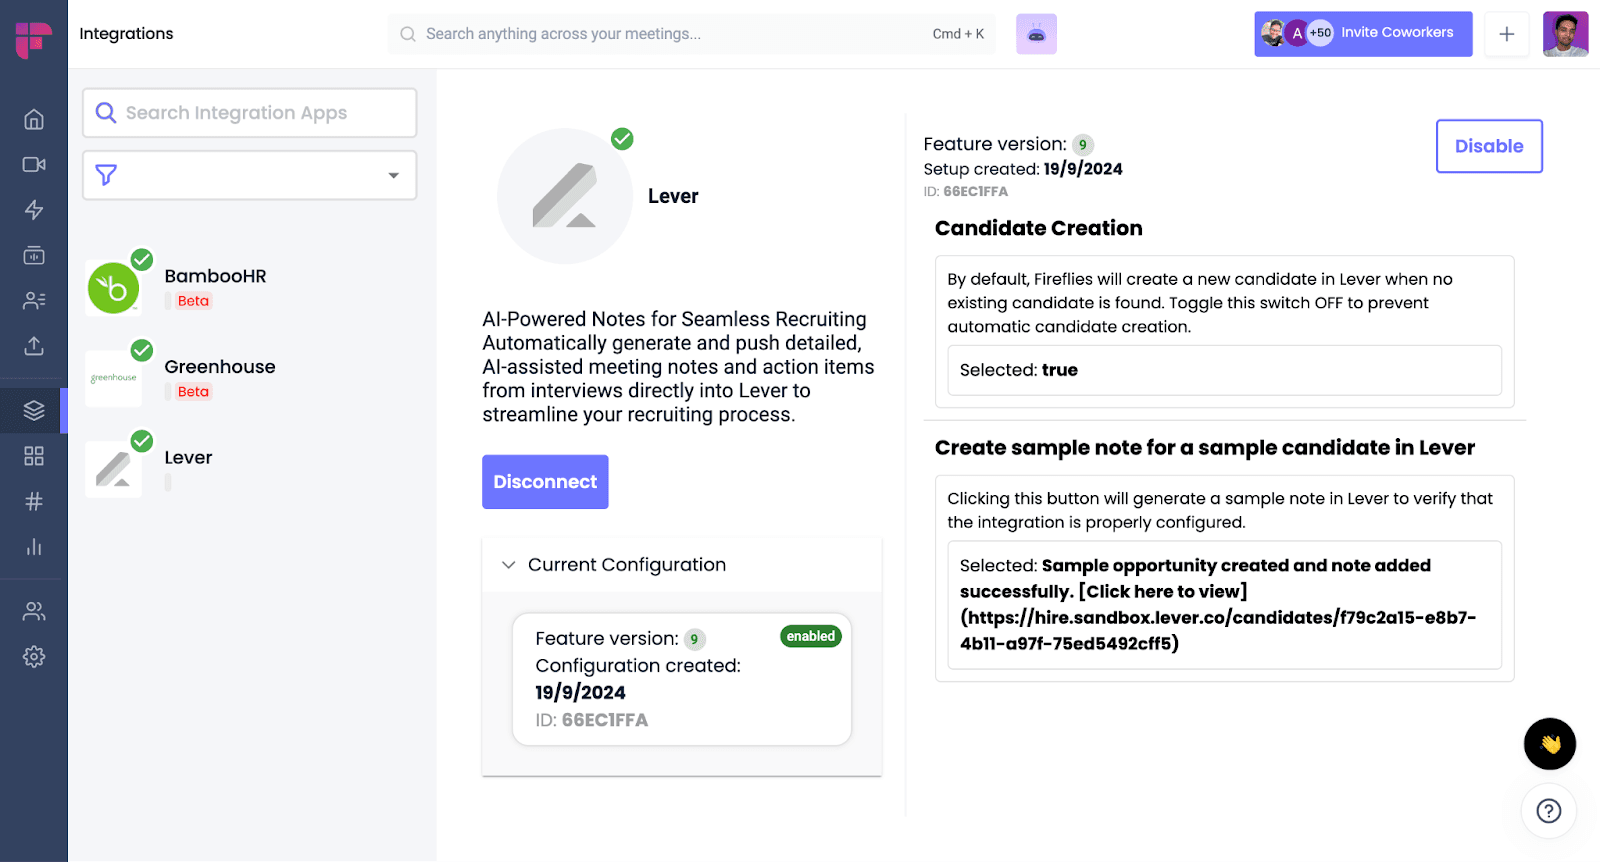The image size is (1600, 862).
Task: Disconnect the Lever integration
Action: tap(545, 482)
